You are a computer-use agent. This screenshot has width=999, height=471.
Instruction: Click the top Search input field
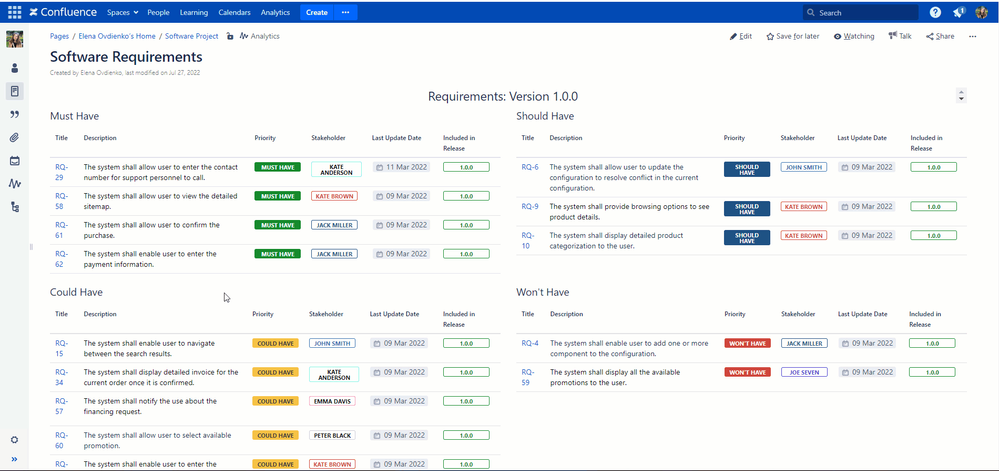[860, 12]
